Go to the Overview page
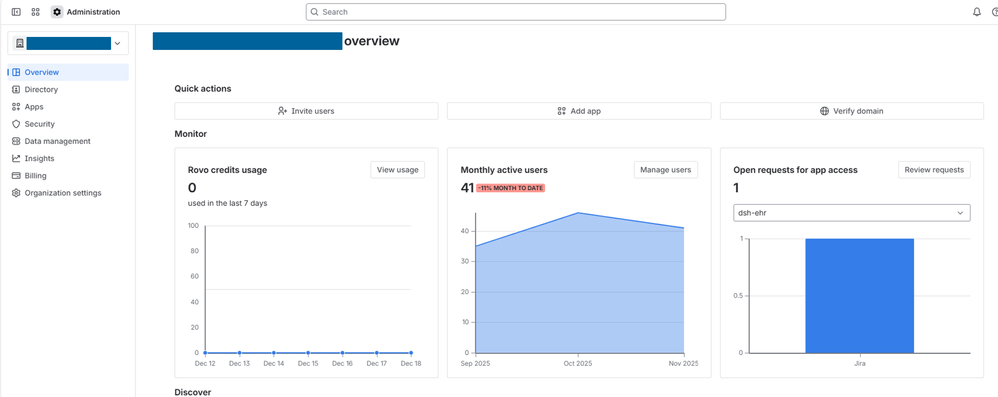Screen dimensions: 998x397 pos(68,73)
